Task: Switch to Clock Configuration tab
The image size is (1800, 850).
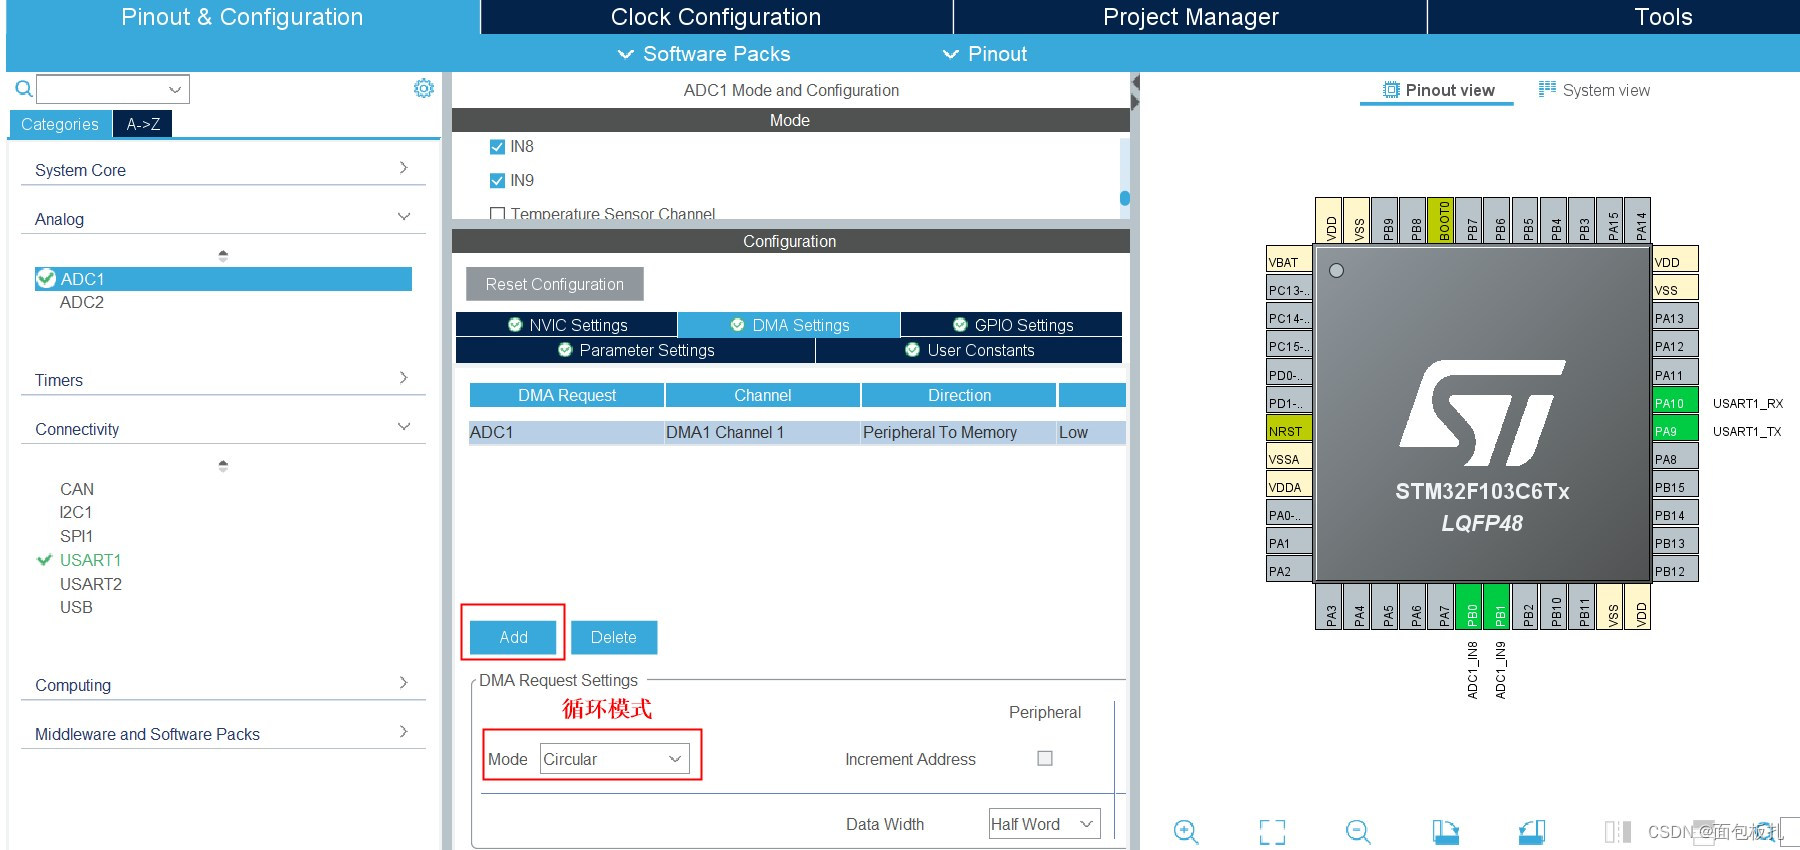Action: pyautogui.click(x=716, y=17)
